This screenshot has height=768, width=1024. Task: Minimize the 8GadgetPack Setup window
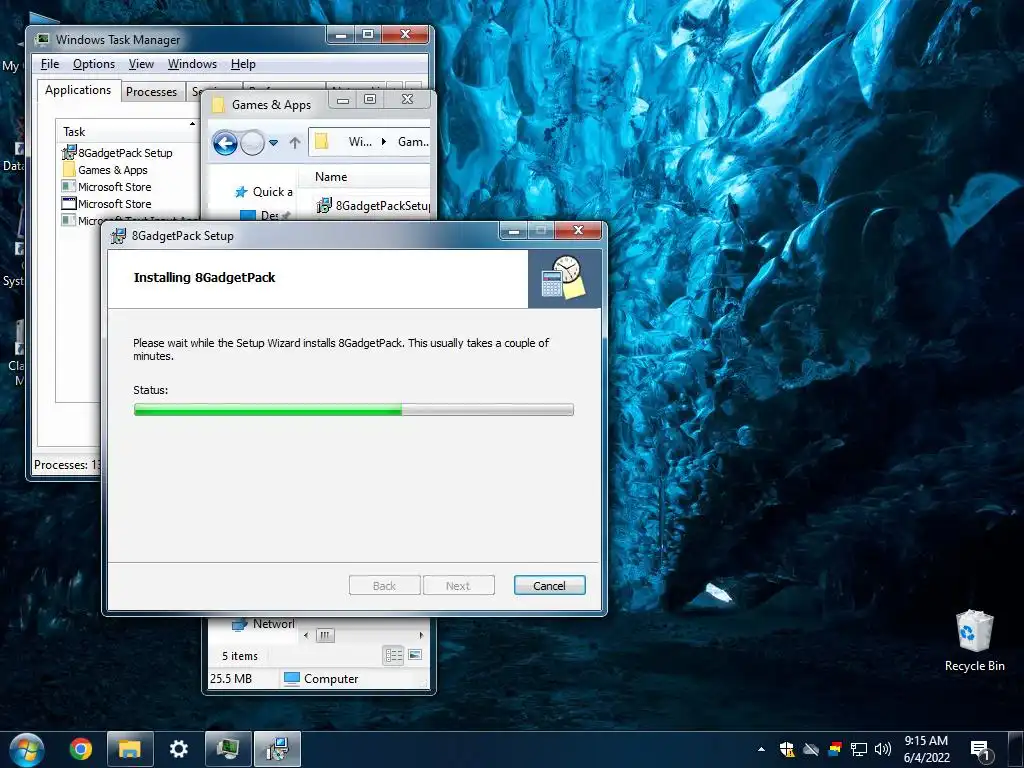click(x=514, y=231)
